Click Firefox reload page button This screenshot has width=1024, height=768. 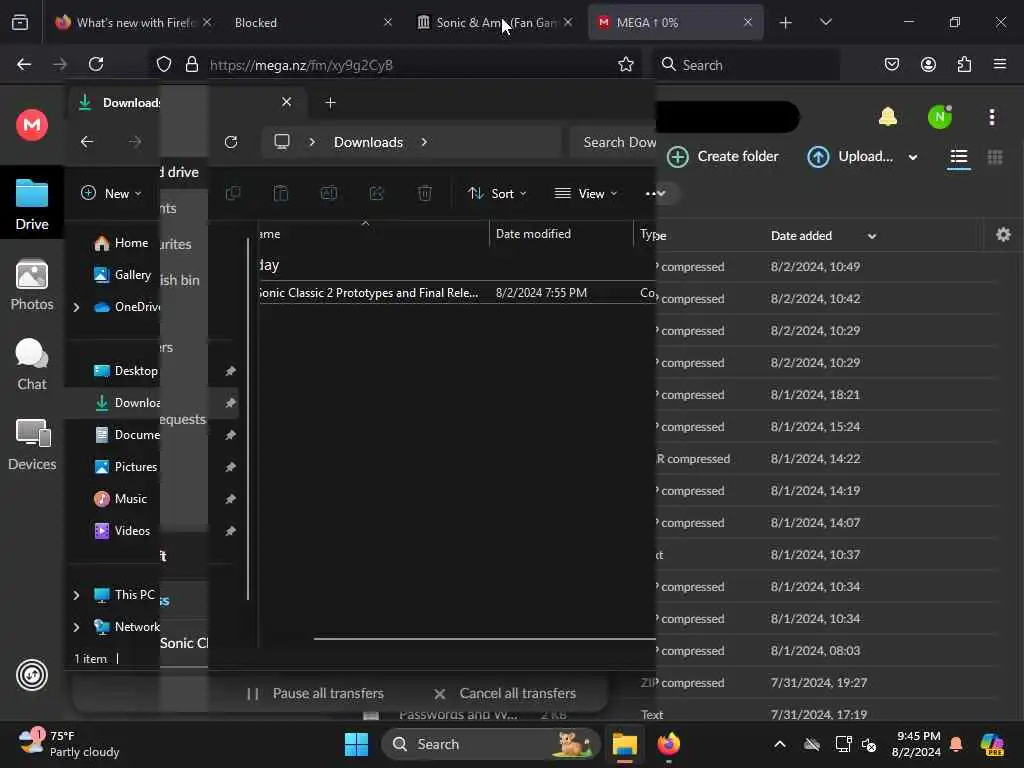pos(96,64)
